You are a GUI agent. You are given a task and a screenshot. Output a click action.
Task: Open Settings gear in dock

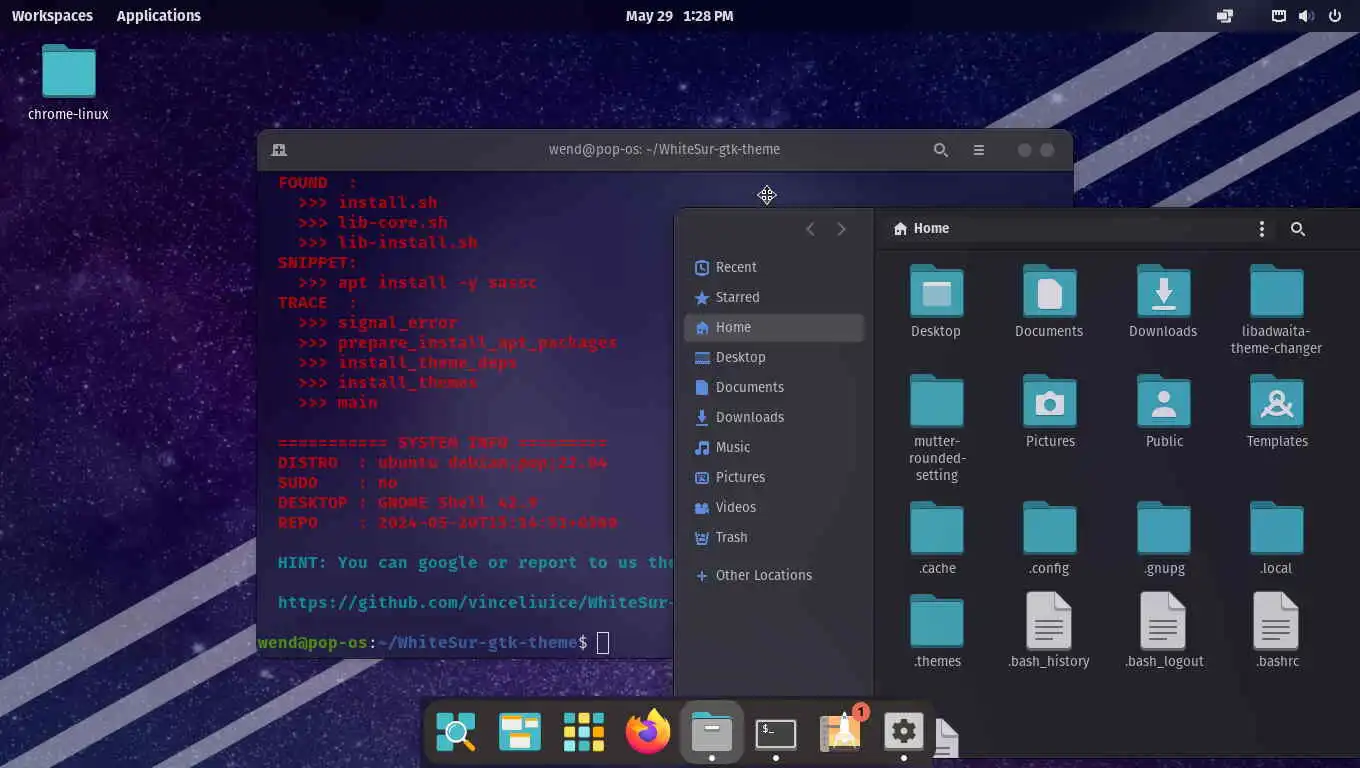tap(904, 733)
